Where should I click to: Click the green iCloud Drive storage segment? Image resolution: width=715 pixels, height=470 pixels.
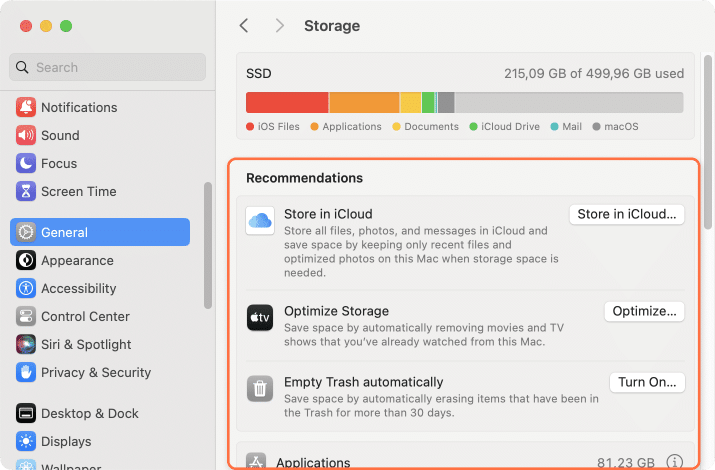click(428, 103)
